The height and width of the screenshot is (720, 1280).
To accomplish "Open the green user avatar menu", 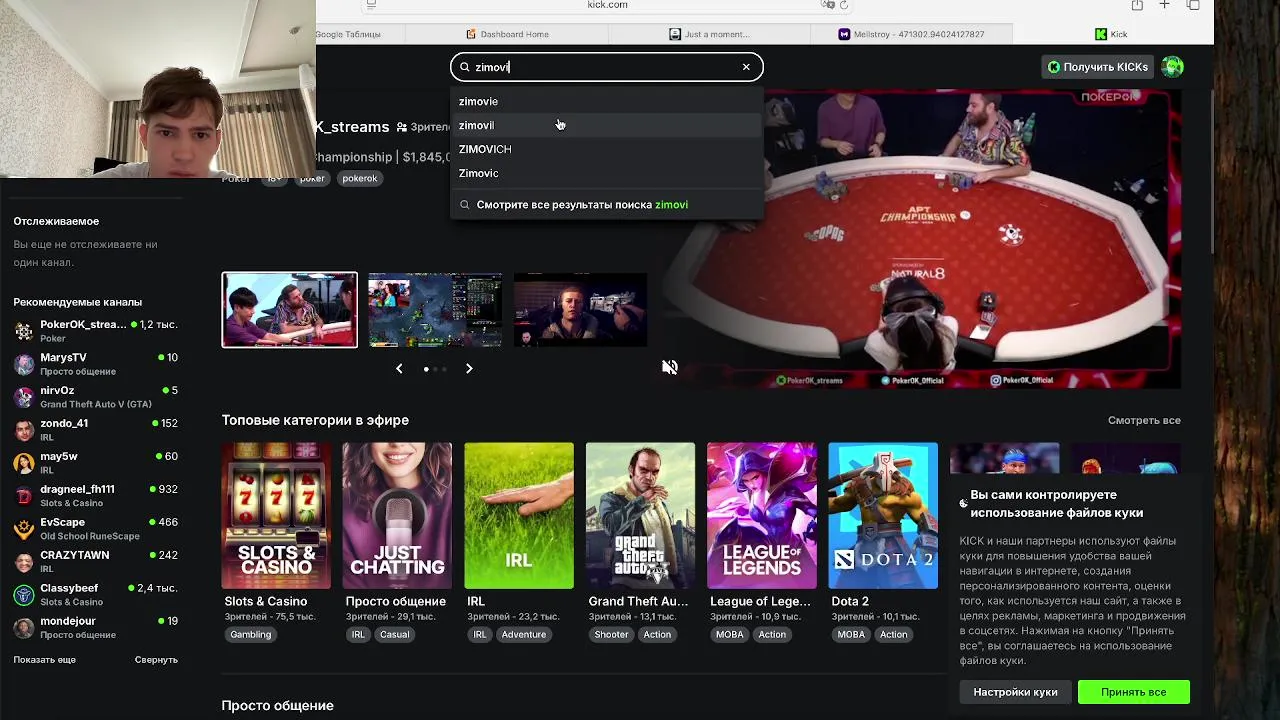I will tap(1173, 67).
